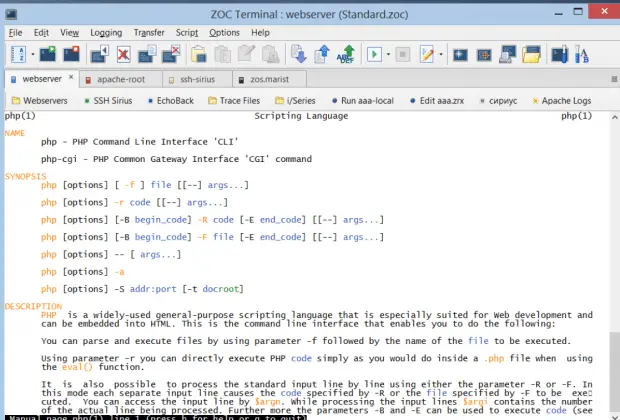Click the send text ABC/DEF icon
Image resolution: width=620 pixels, height=420 pixels.
[347, 54]
